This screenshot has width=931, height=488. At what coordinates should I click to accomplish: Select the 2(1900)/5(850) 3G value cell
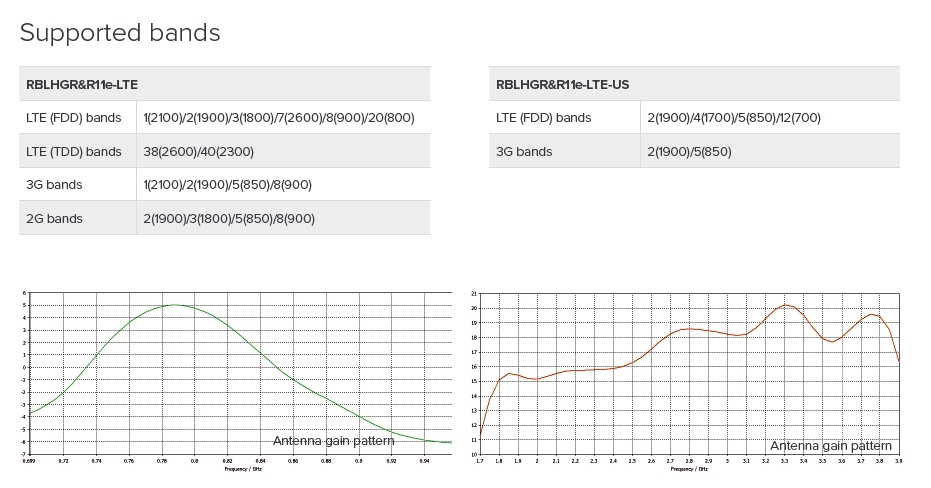tap(689, 152)
